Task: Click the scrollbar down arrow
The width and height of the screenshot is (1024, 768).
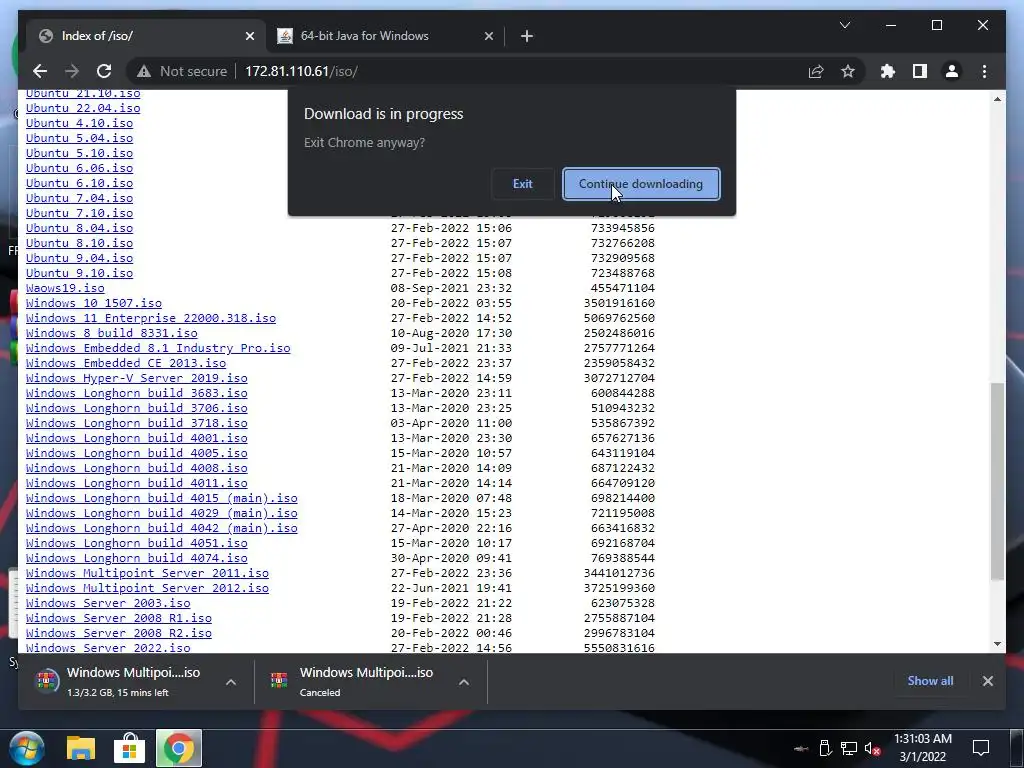Action: (997, 644)
